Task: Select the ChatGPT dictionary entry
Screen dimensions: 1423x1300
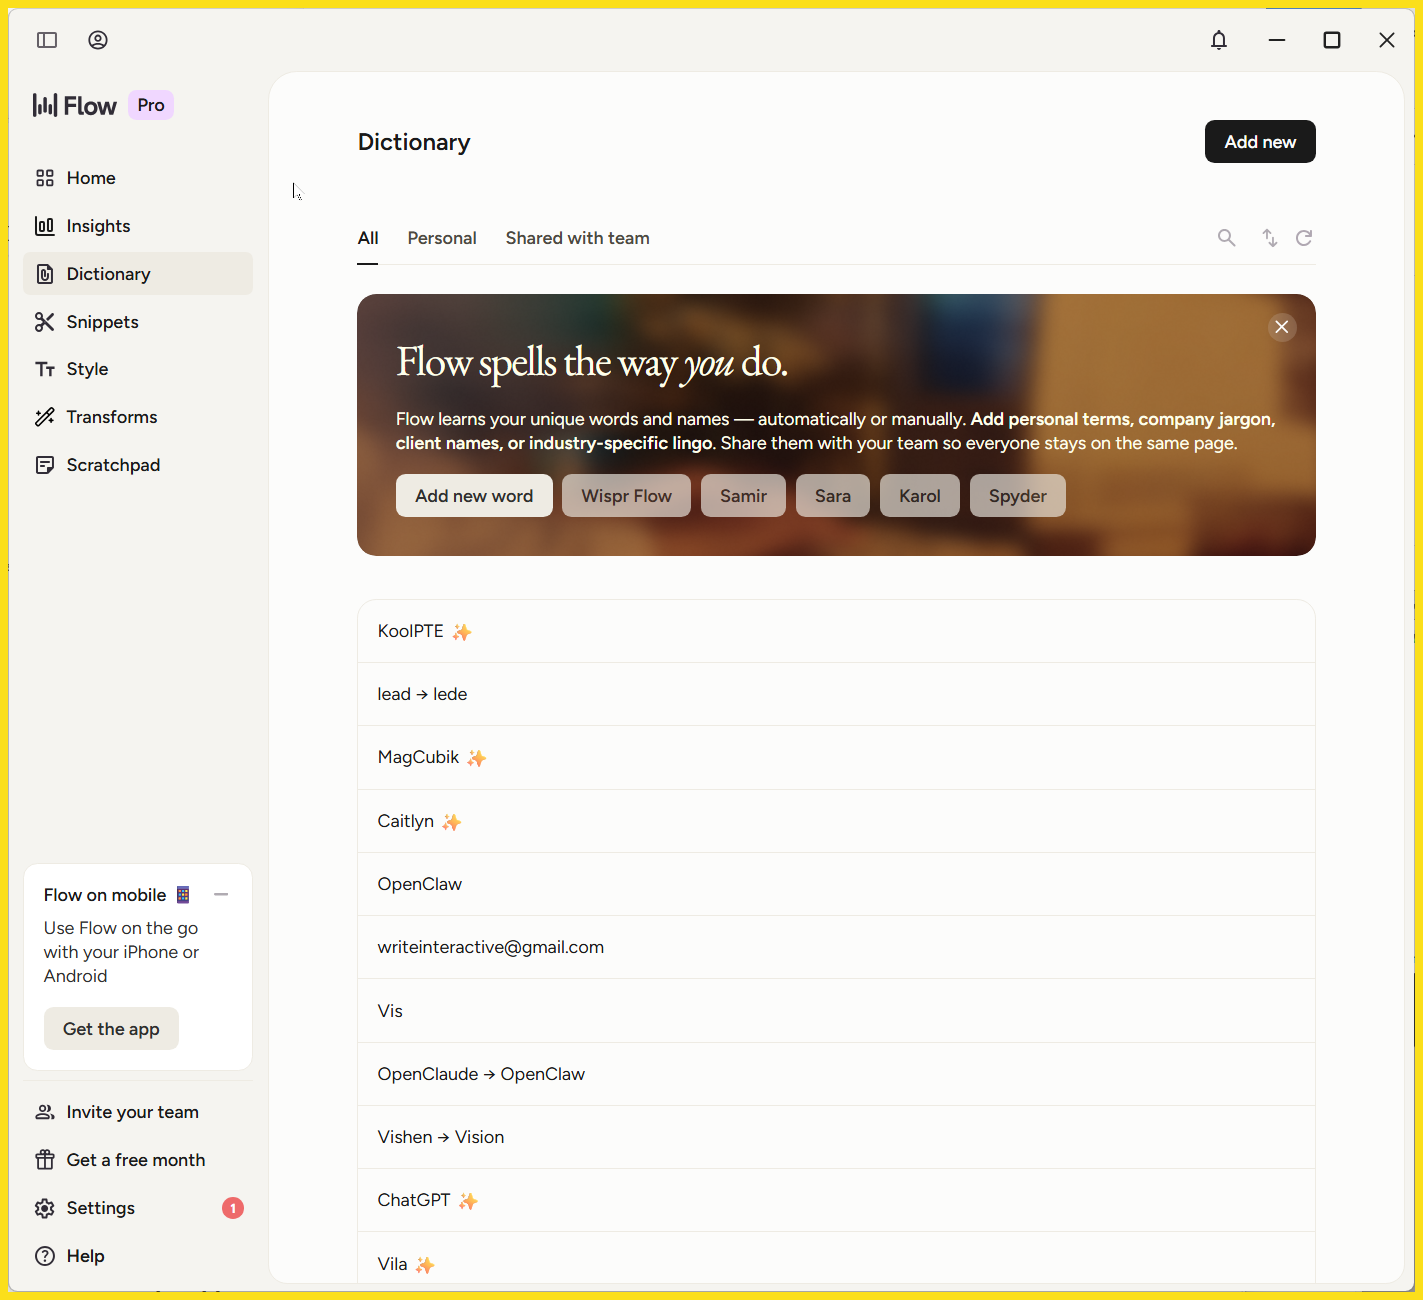Action: (836, 1200)
